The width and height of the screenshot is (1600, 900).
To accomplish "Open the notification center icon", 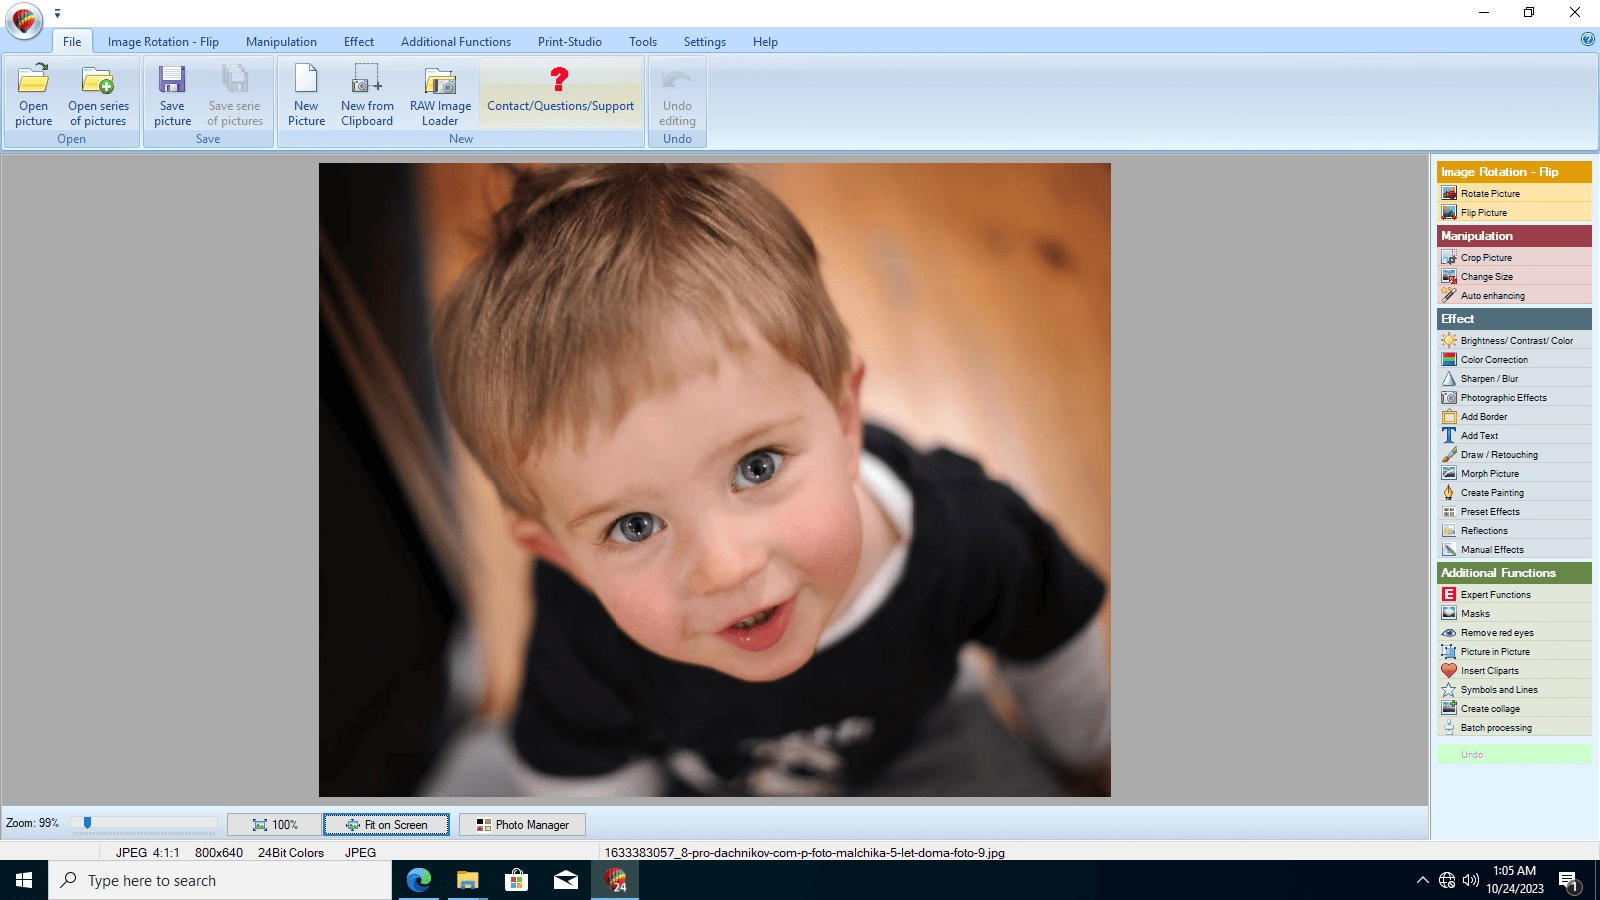I will pos(1568,881).
